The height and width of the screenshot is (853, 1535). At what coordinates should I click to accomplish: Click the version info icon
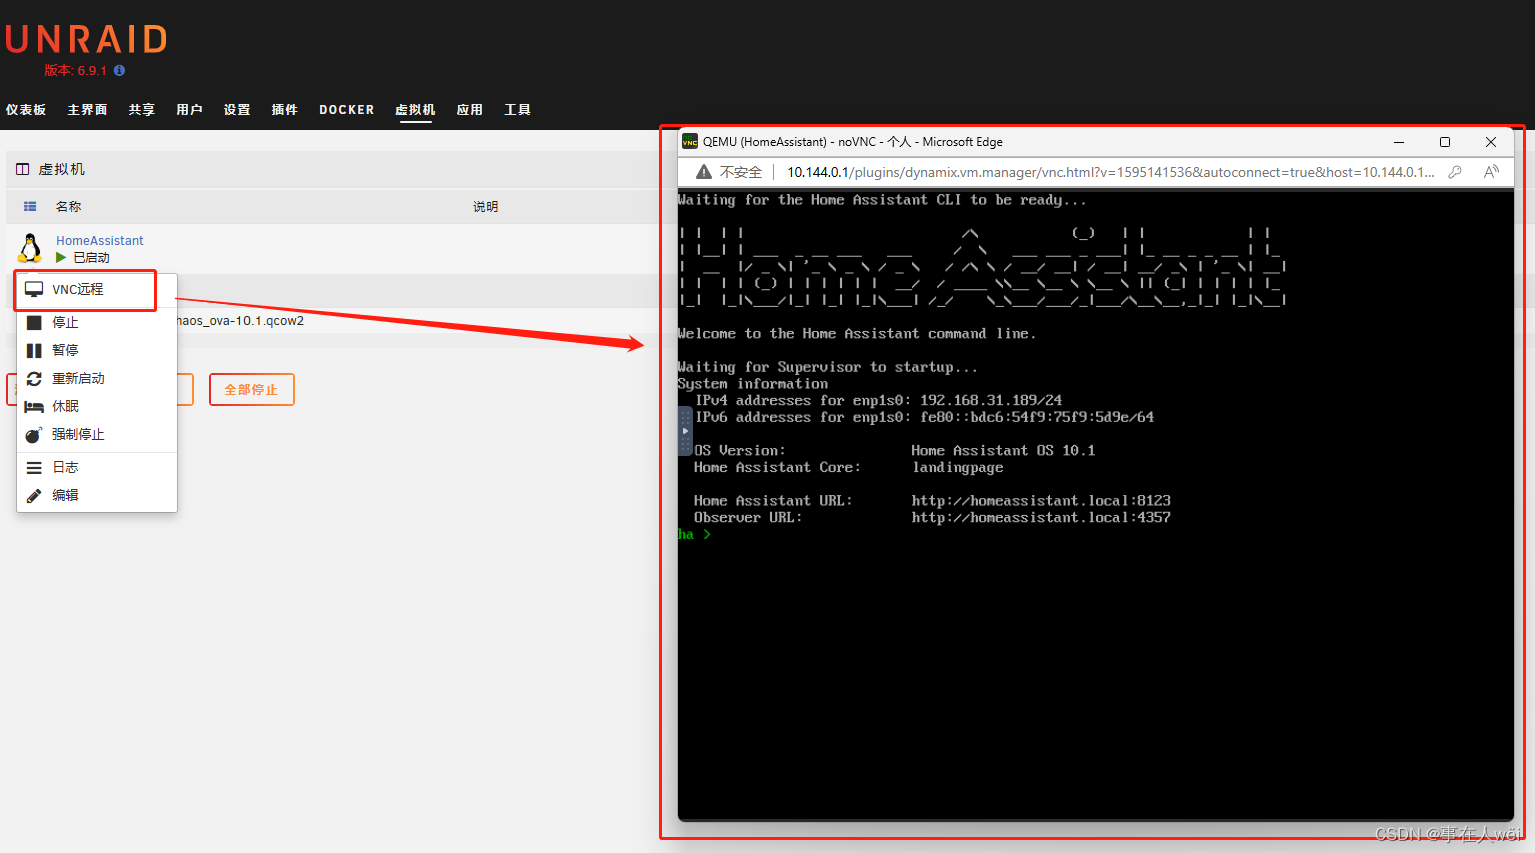pyautogui.click(x=119, y=70)
